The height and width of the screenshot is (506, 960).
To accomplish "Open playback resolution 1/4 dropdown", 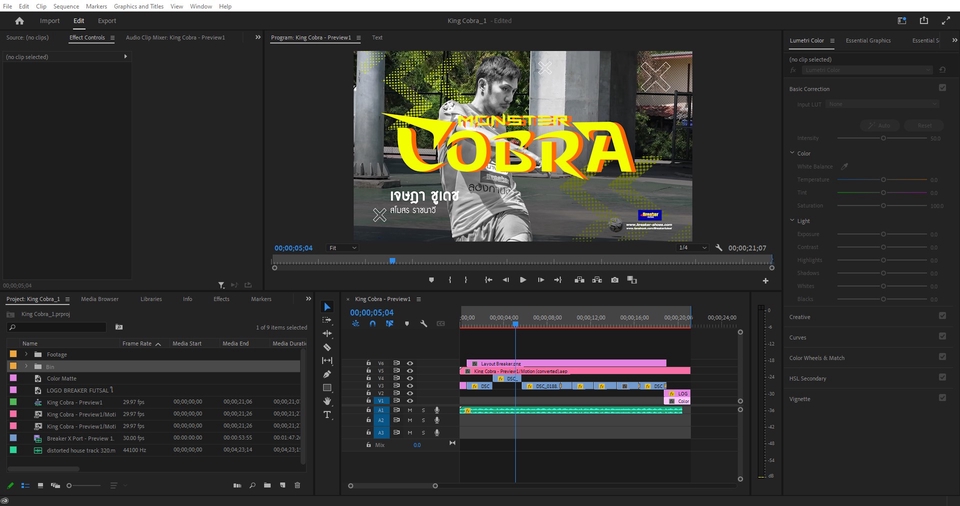I will pyautogui.click(x=692, y=248).
